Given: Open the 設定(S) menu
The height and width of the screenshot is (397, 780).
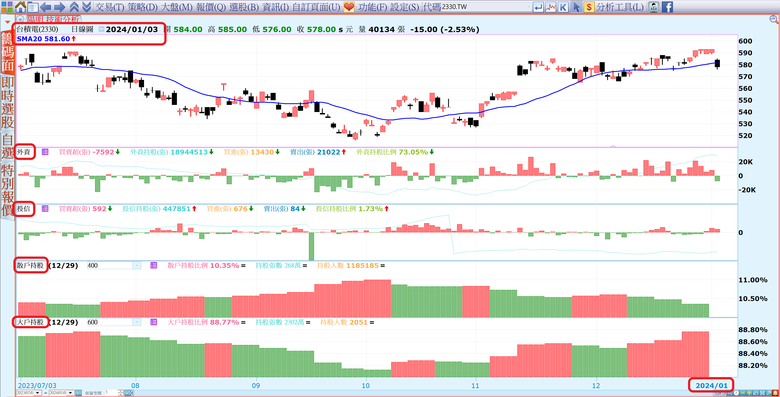Looking at the screenshot, I should [x=405, y=7].
